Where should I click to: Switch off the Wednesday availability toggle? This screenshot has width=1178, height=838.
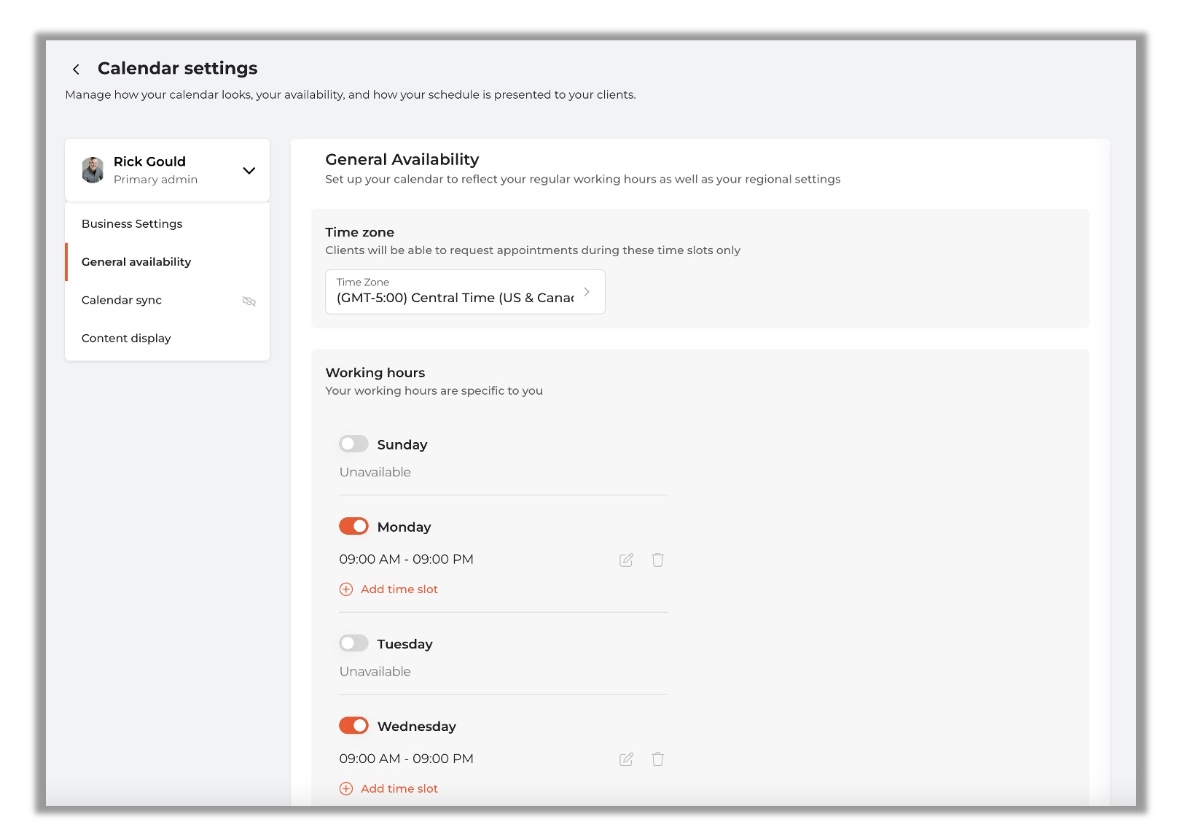[x=354, y=726]
